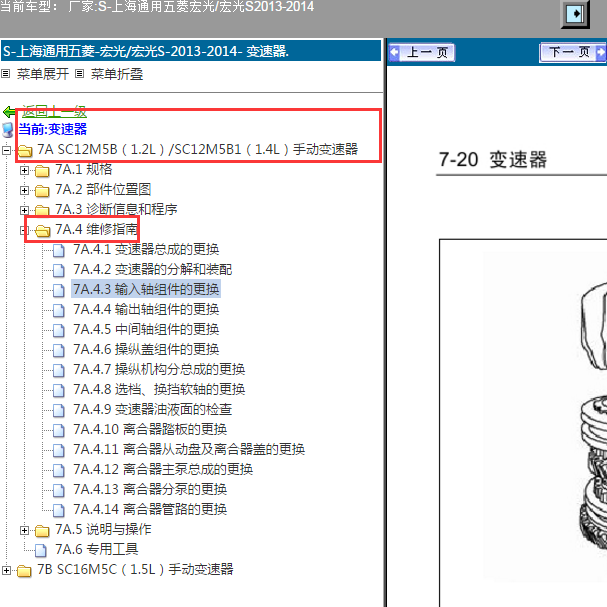The image size is (607, 607).
Task: Click document icon of 7A.4.12 离合器主泵总成的更换
Action: [x=58, y=470]
